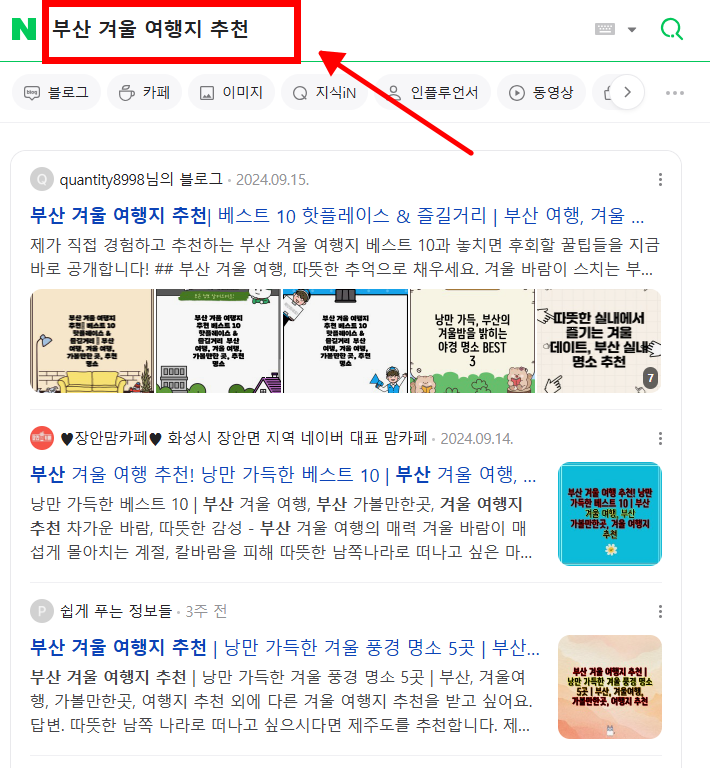The height and width of the screenshot is (768, 710).
Task: Expand the keyboard input dropdown arrow
Action: point(632,29)
